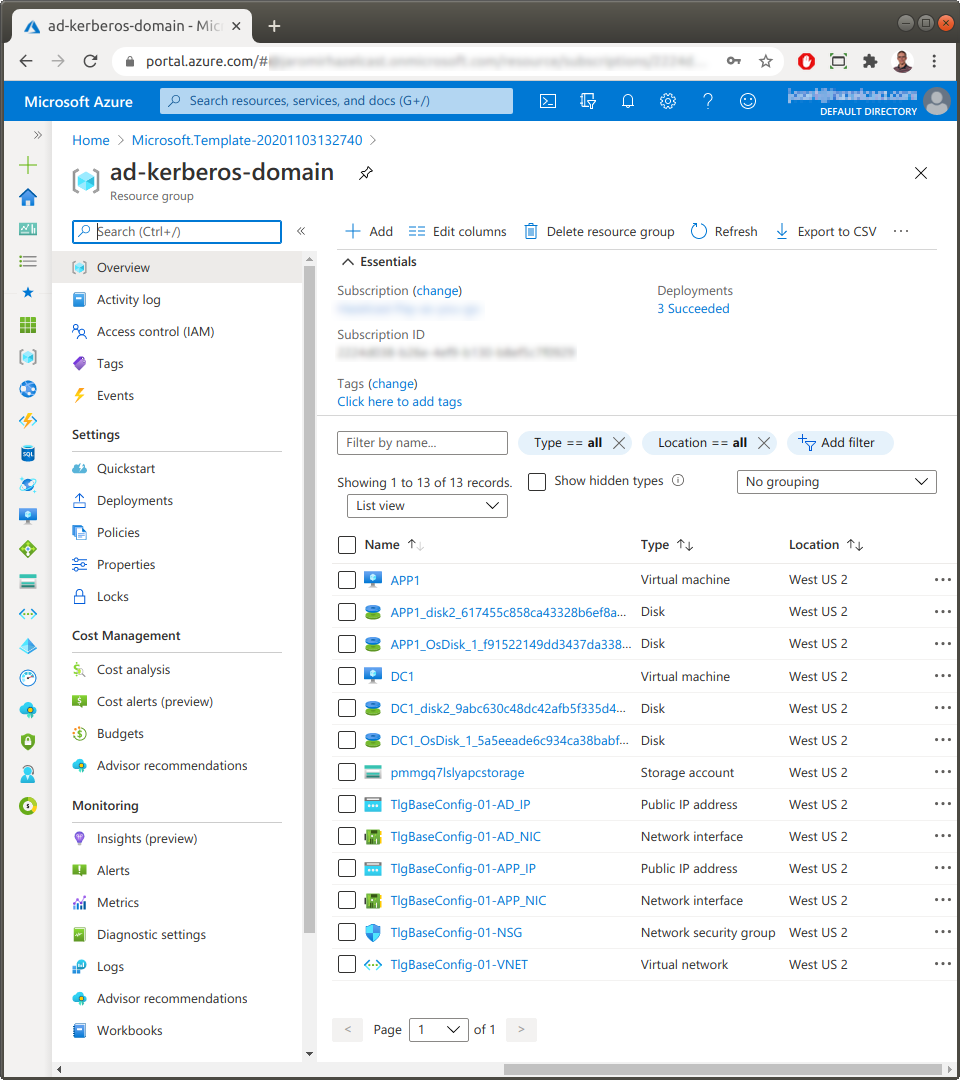The height and width of the screenshot is (1080, 960).
Task: Open portal settings gear icon
Action: pos(668,101)
